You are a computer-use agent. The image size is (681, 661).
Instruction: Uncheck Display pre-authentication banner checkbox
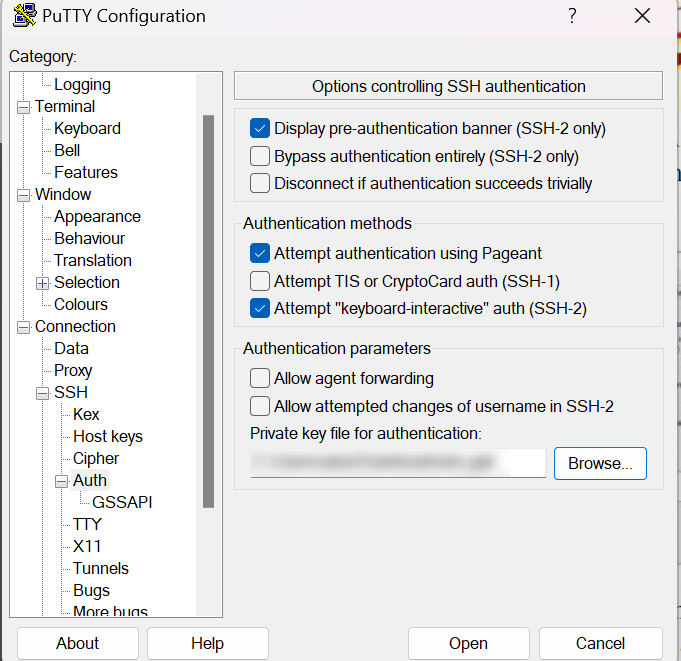click(260, 128)
